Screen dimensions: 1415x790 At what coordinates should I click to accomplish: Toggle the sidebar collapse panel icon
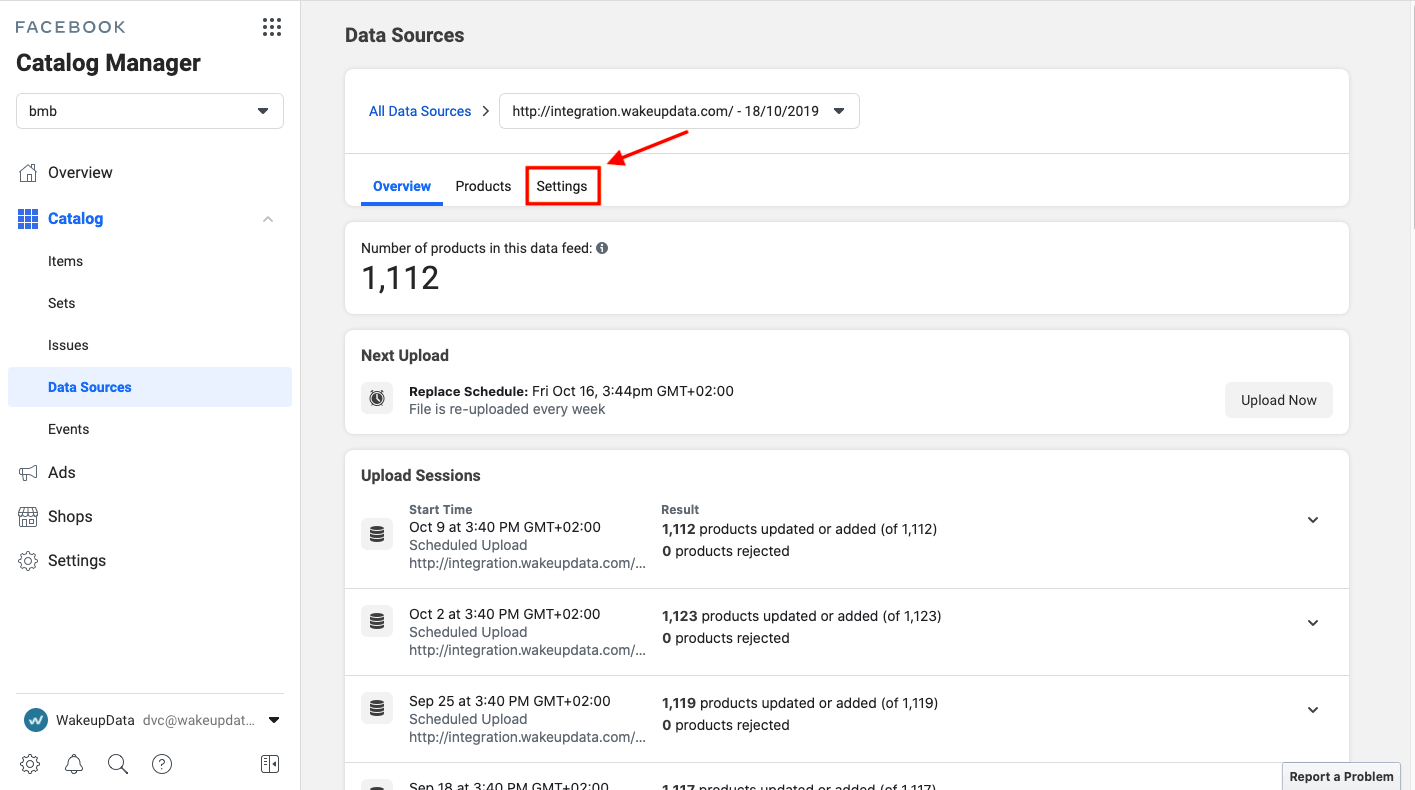270,764
